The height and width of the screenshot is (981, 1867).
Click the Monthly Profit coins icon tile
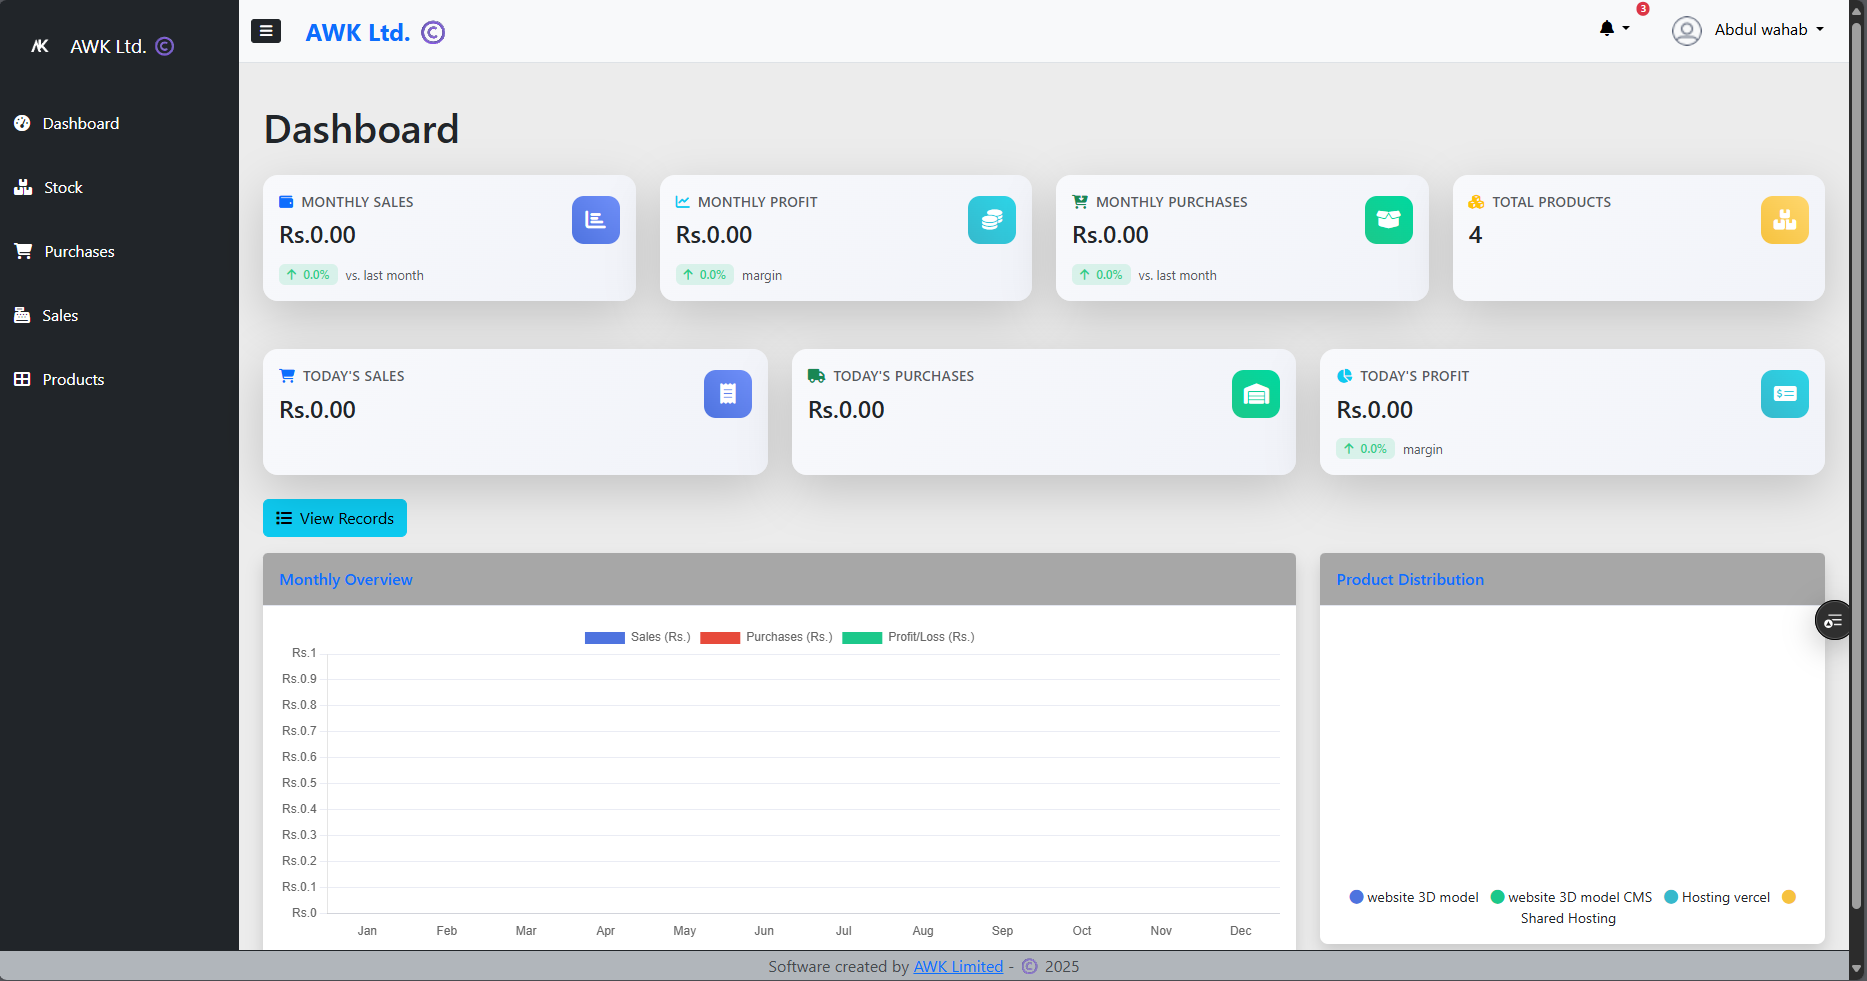coord(992,220)
